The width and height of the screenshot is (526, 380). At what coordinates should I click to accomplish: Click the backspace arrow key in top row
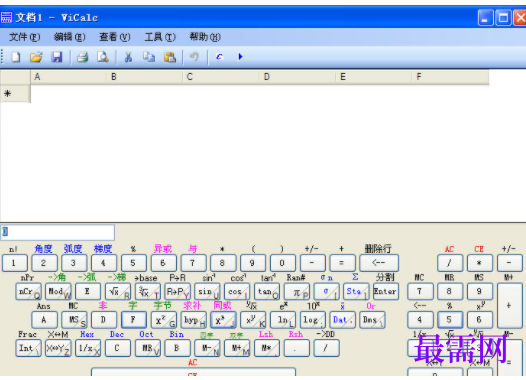[x=379, y=263]
